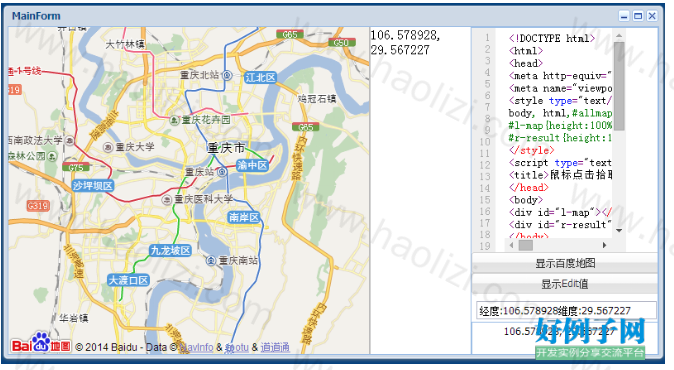
Task: Click the code editor scroll-left arrow
Action: 512,245
